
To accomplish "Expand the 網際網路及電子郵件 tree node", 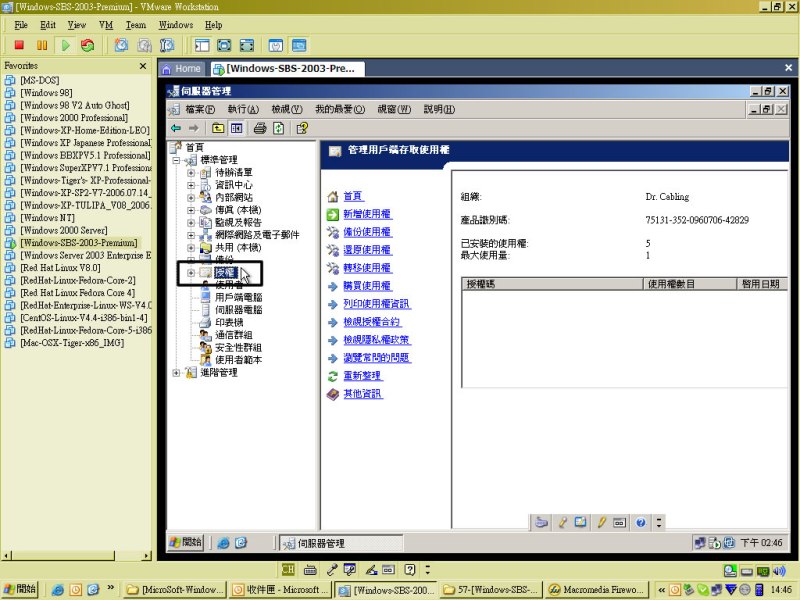I will (x=190, y=235).
